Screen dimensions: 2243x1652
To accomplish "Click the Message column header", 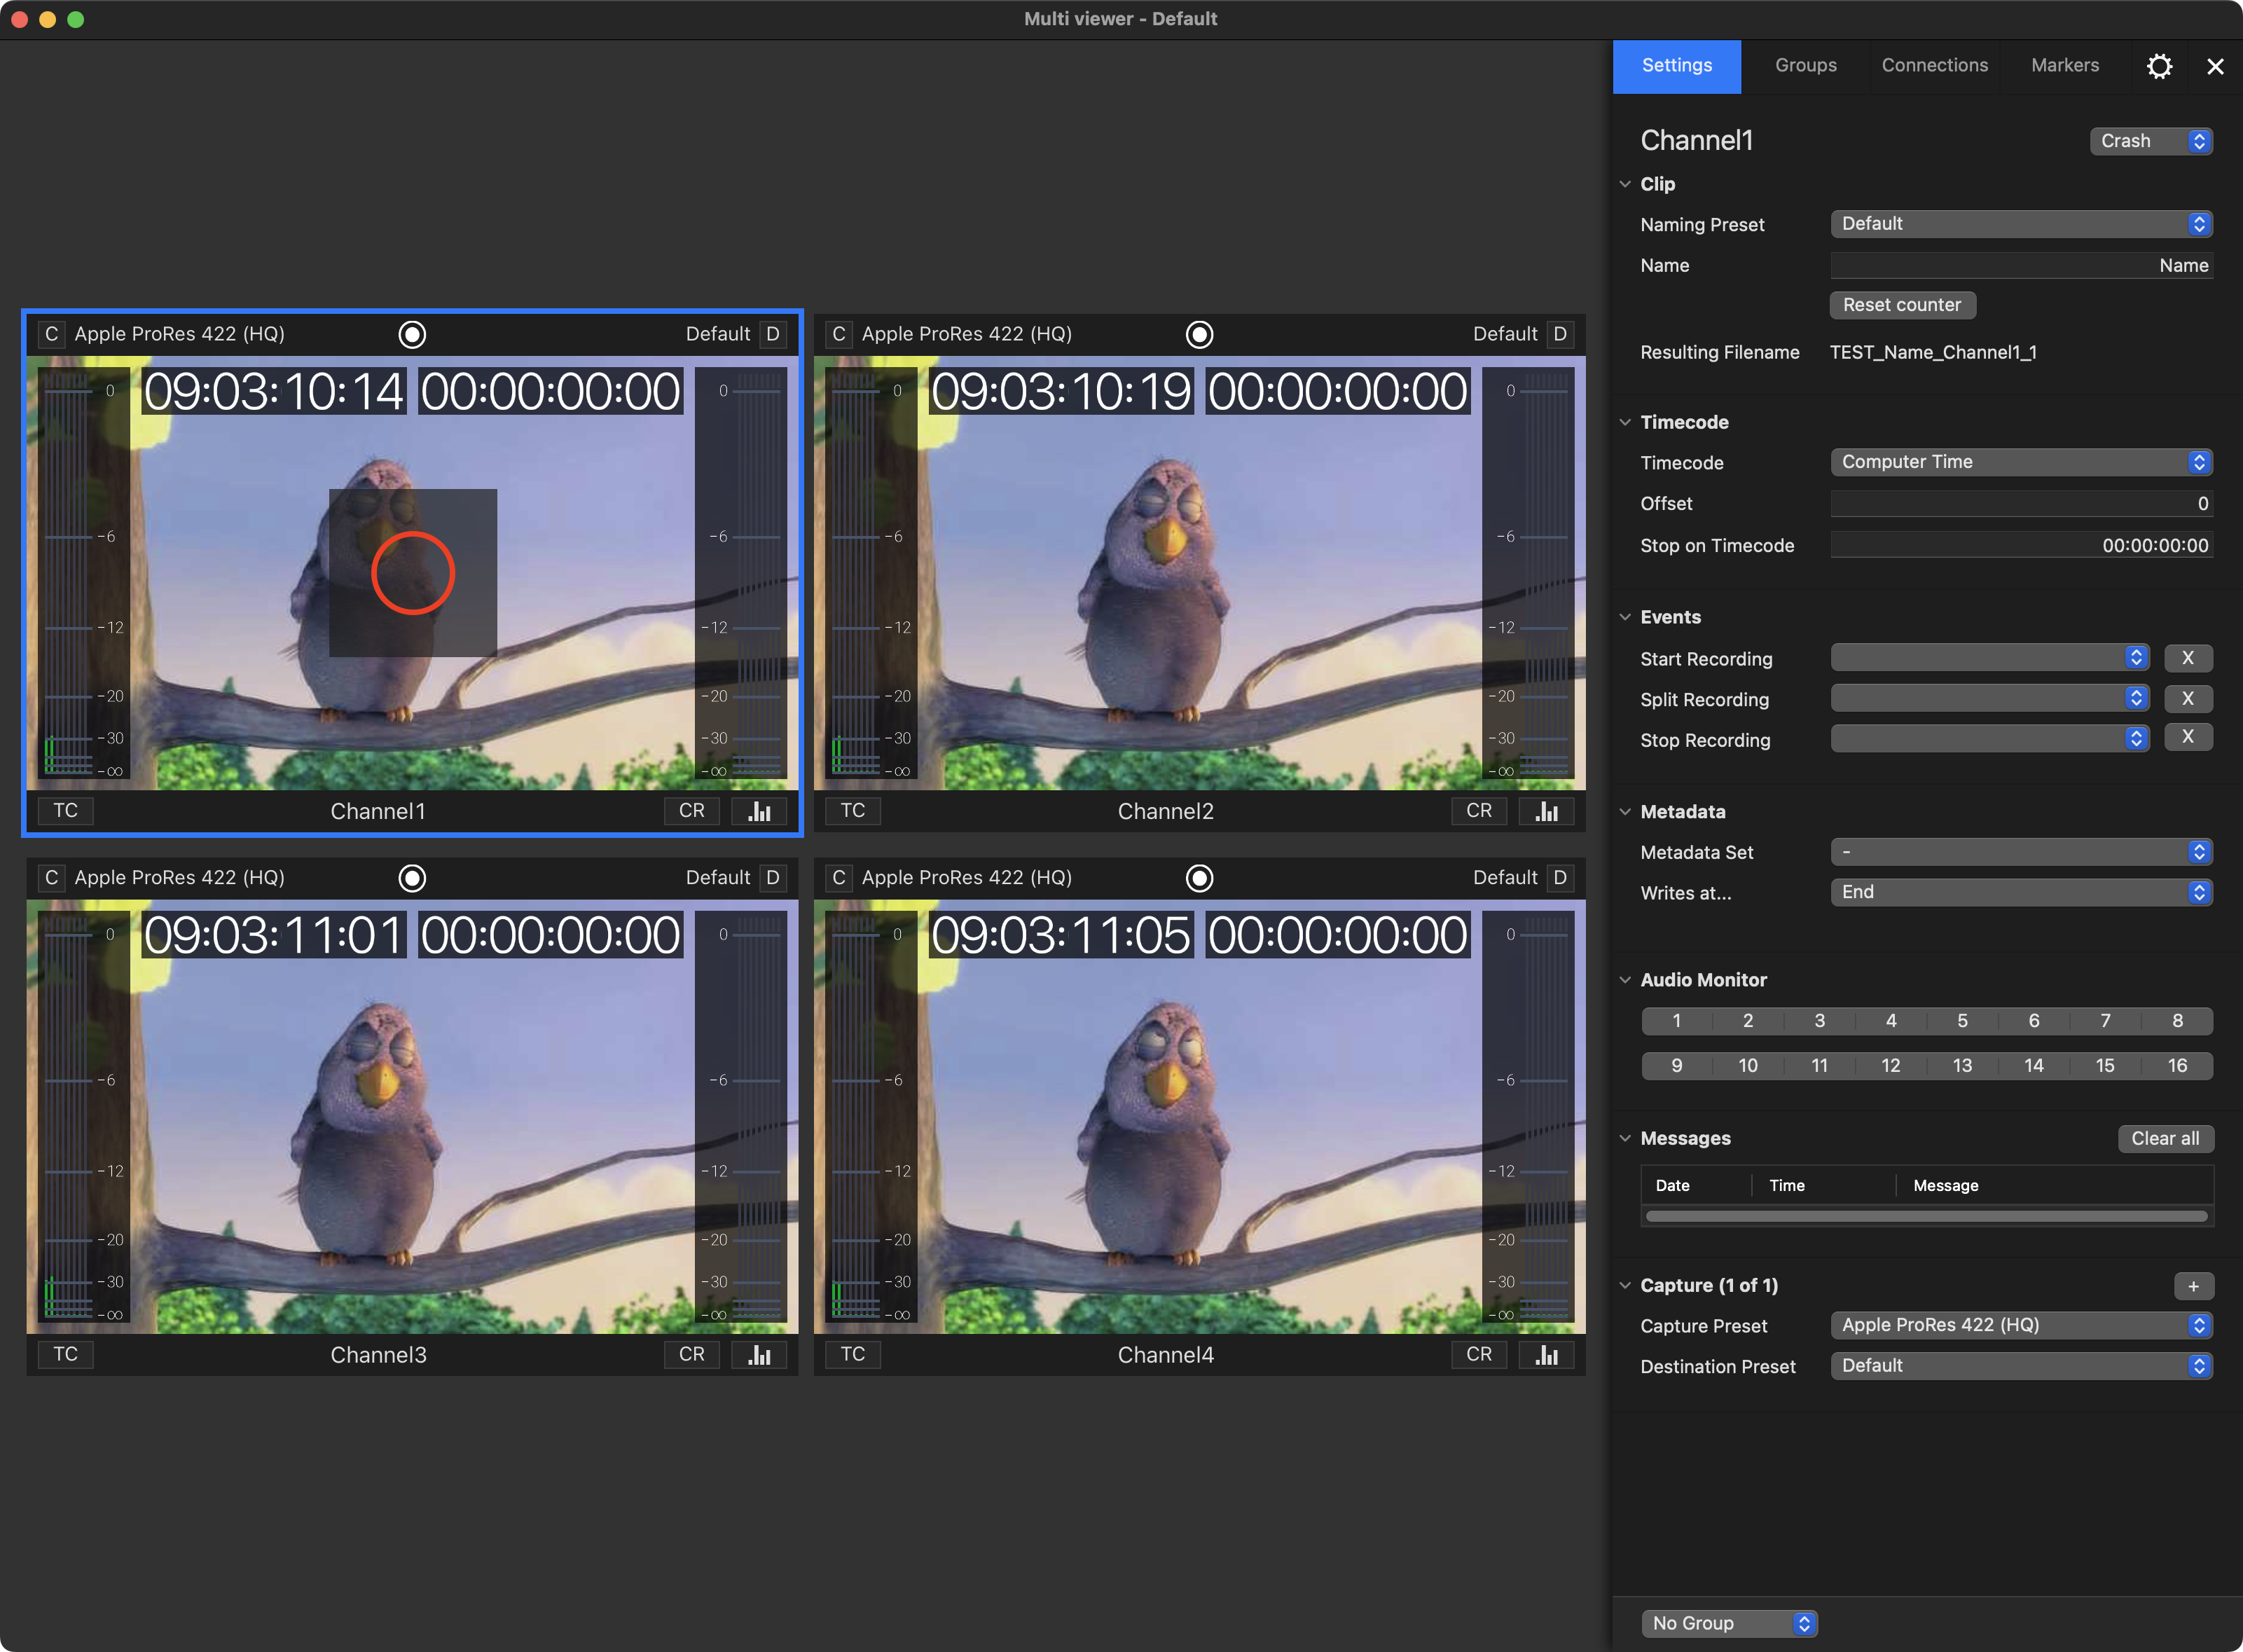I will [x=1945, y=1186].
